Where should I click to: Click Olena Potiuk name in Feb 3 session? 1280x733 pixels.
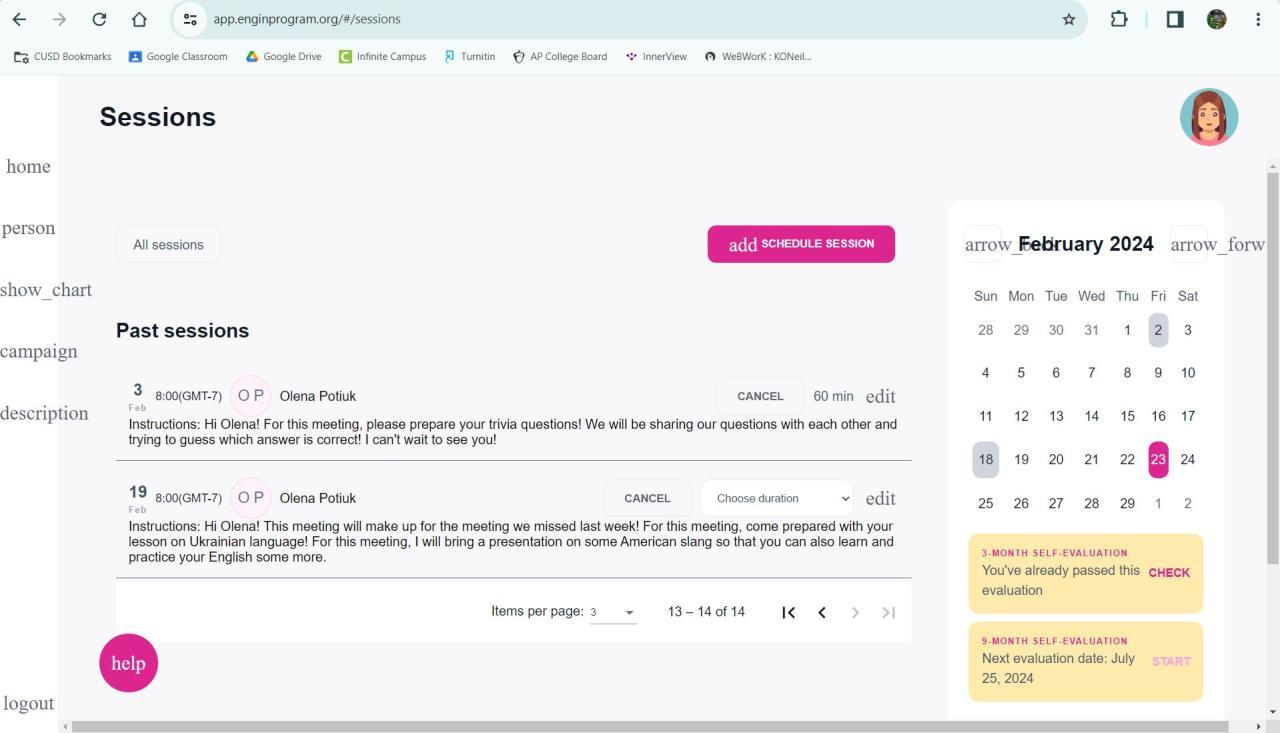pos(318,396)
